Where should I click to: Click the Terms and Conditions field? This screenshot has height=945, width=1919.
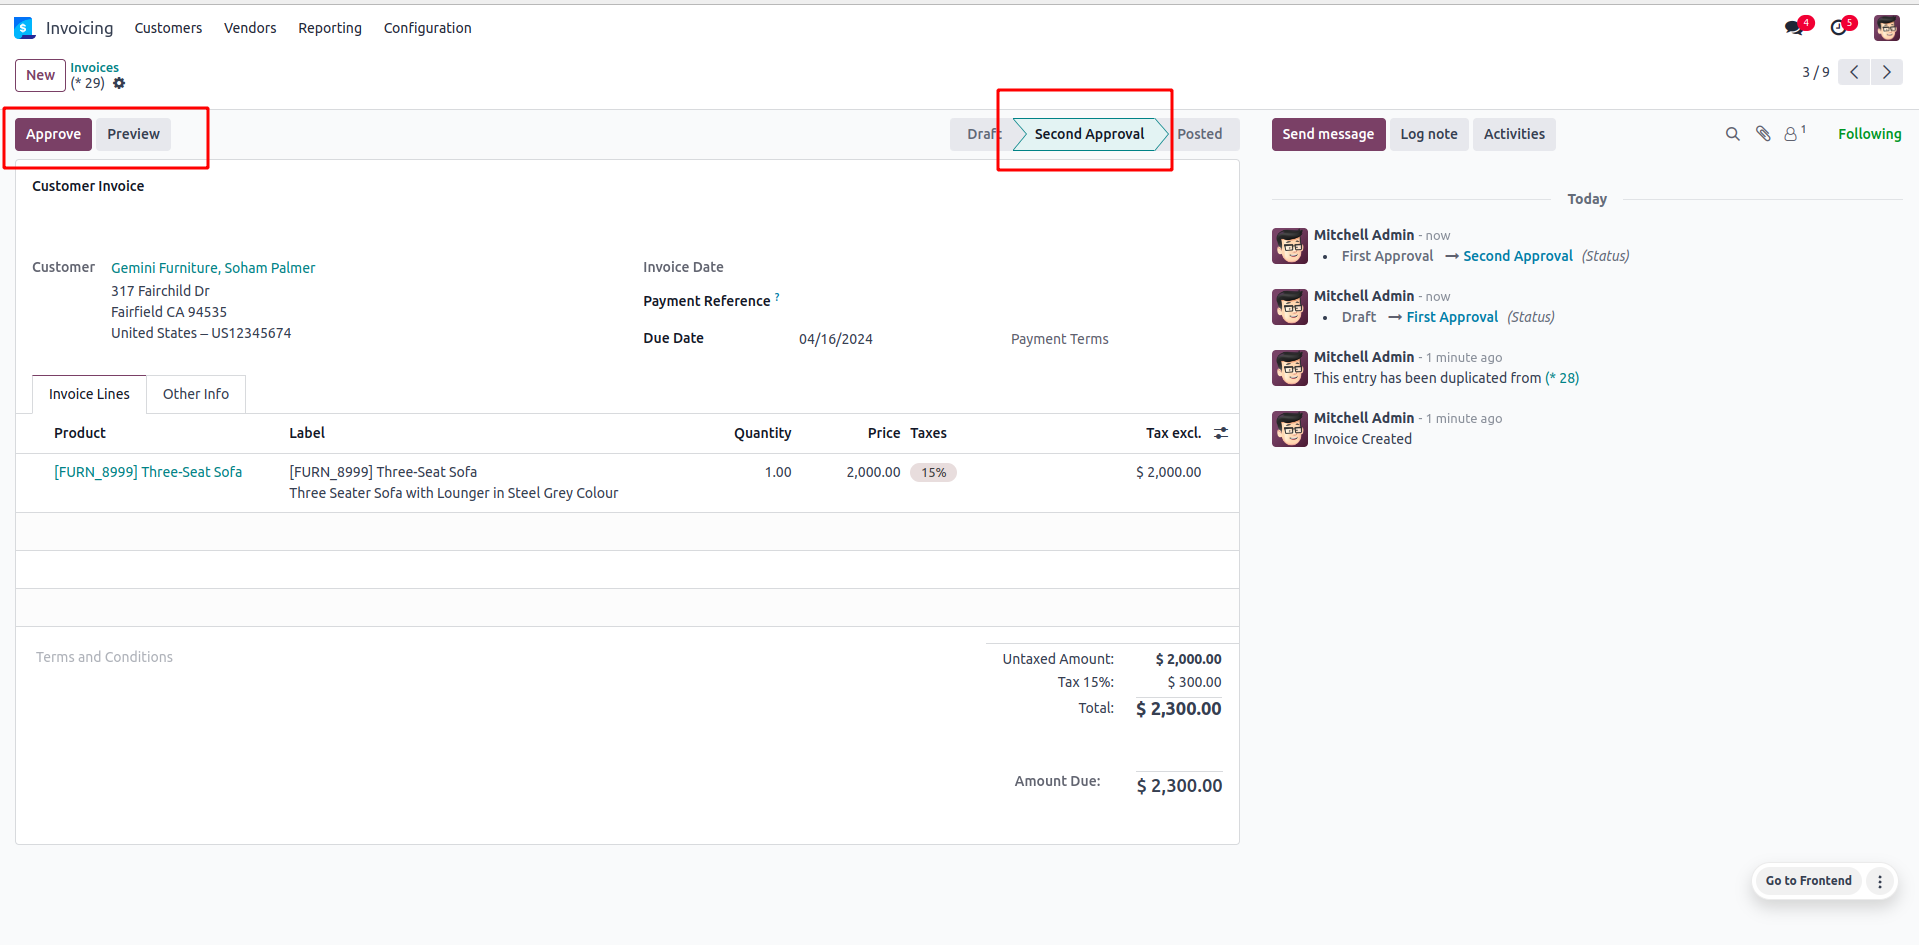[104, 657]
